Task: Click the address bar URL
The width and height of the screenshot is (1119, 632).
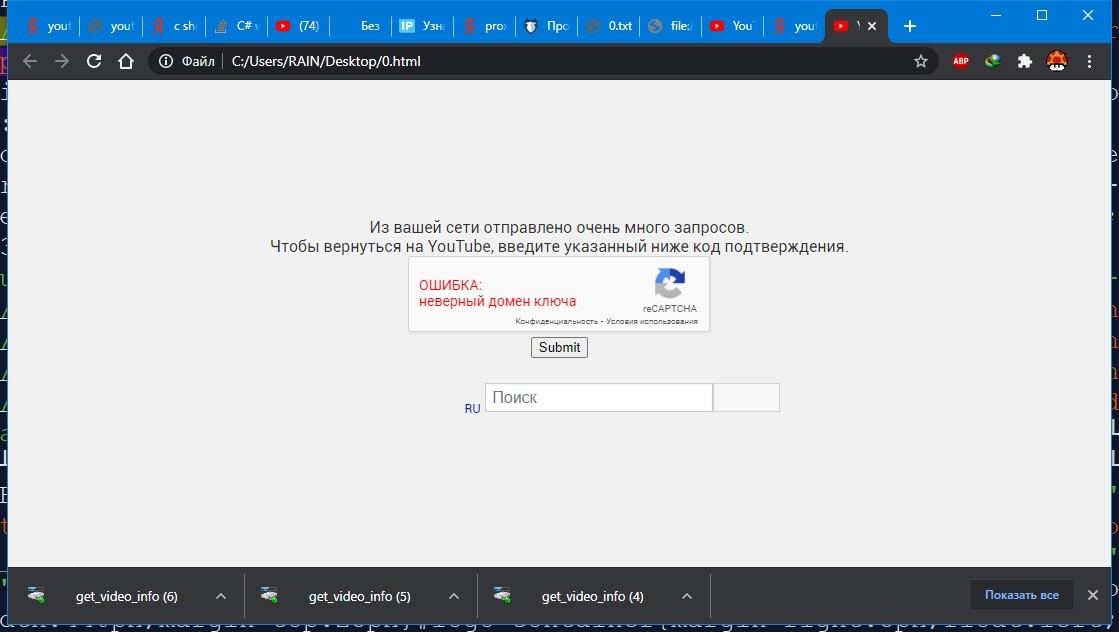Action: (326, 61)
